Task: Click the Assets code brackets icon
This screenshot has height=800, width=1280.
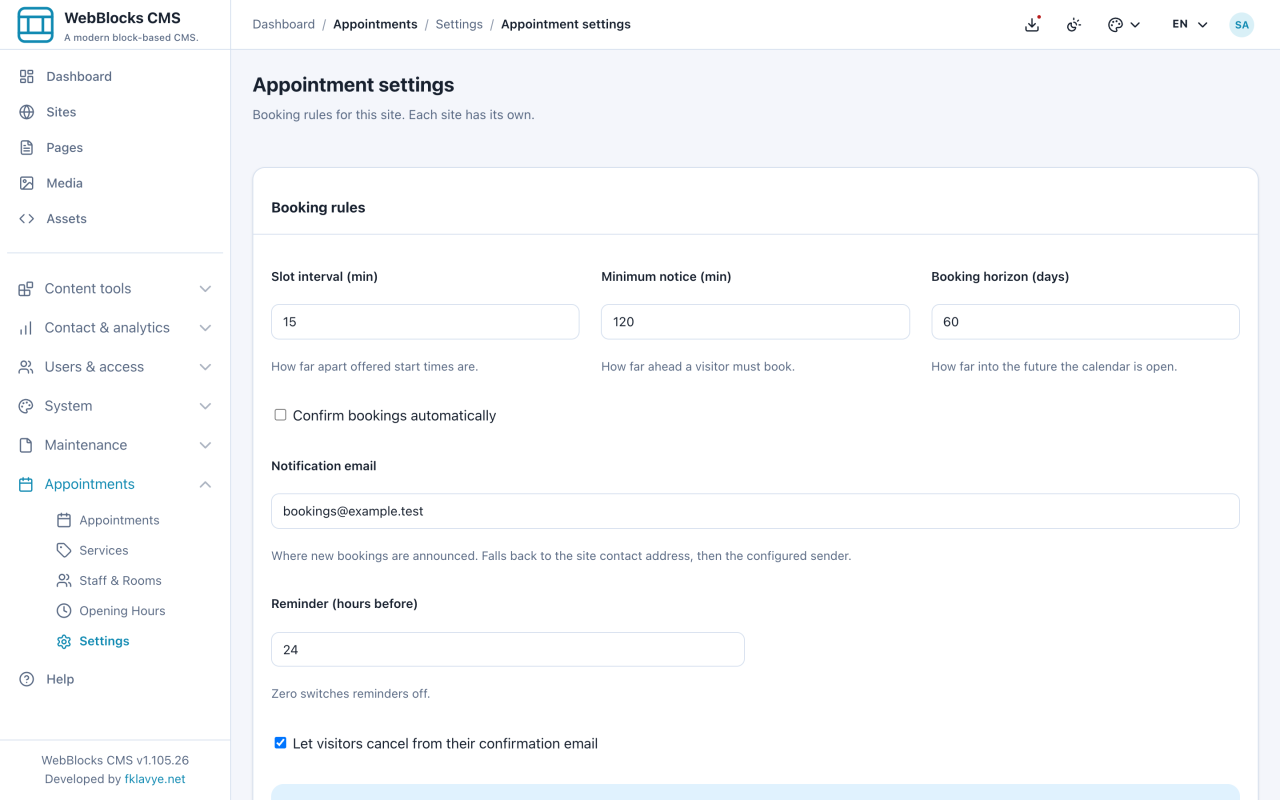Action: [x=27, y=219]
